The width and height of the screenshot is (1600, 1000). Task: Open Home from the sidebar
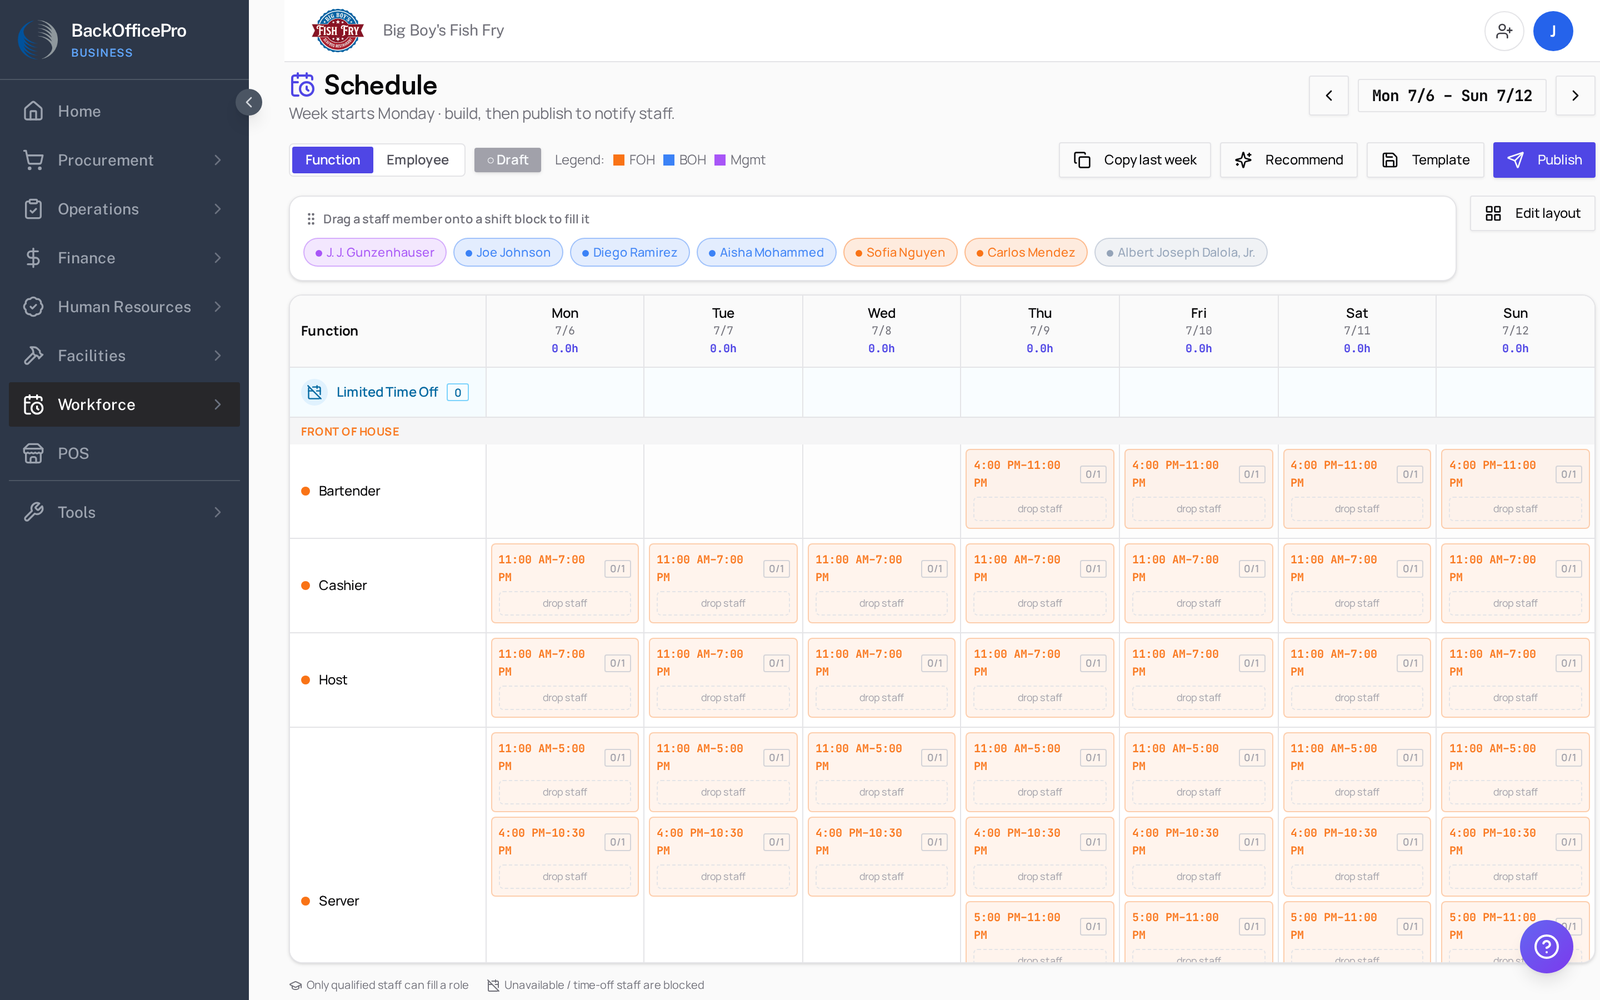[124, 111]
